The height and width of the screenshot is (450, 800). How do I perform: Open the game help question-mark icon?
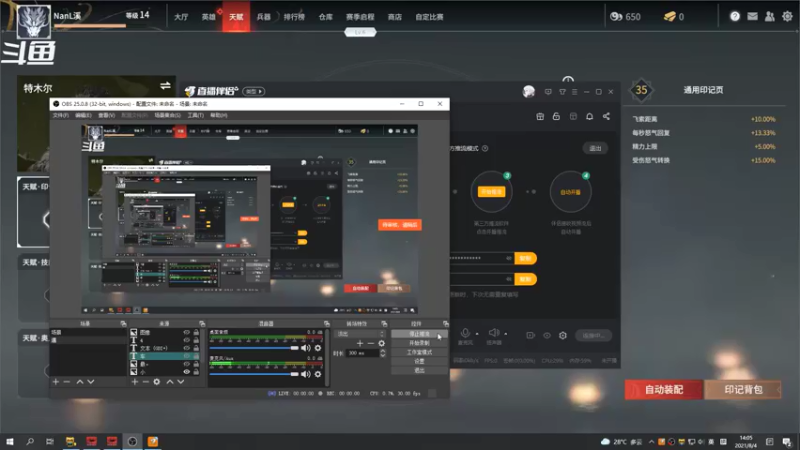pos(735,16)
